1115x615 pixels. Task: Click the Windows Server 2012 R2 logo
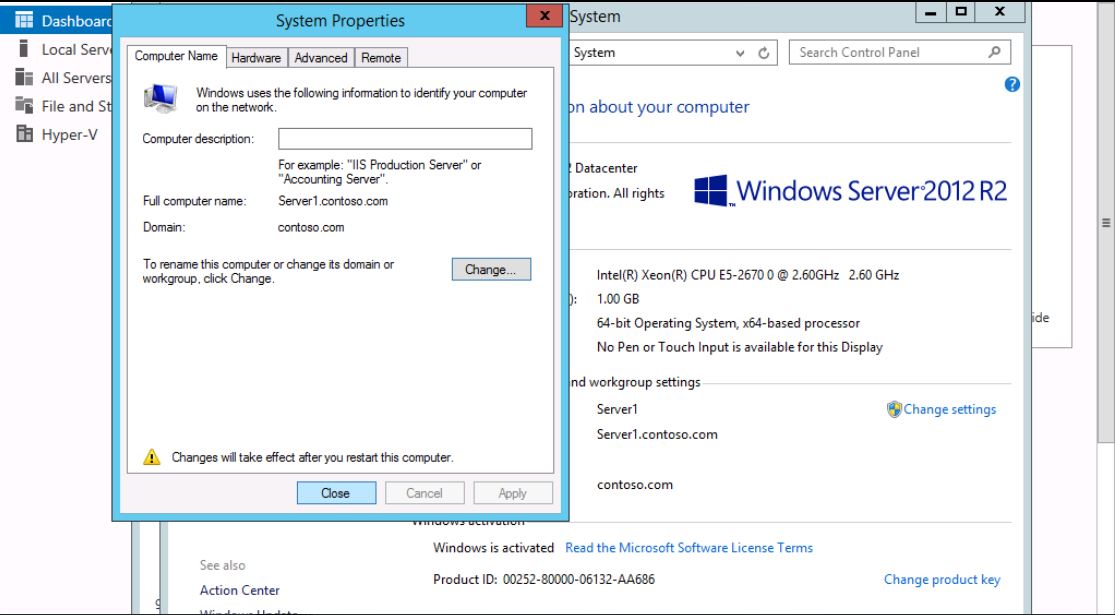(850, 191)
